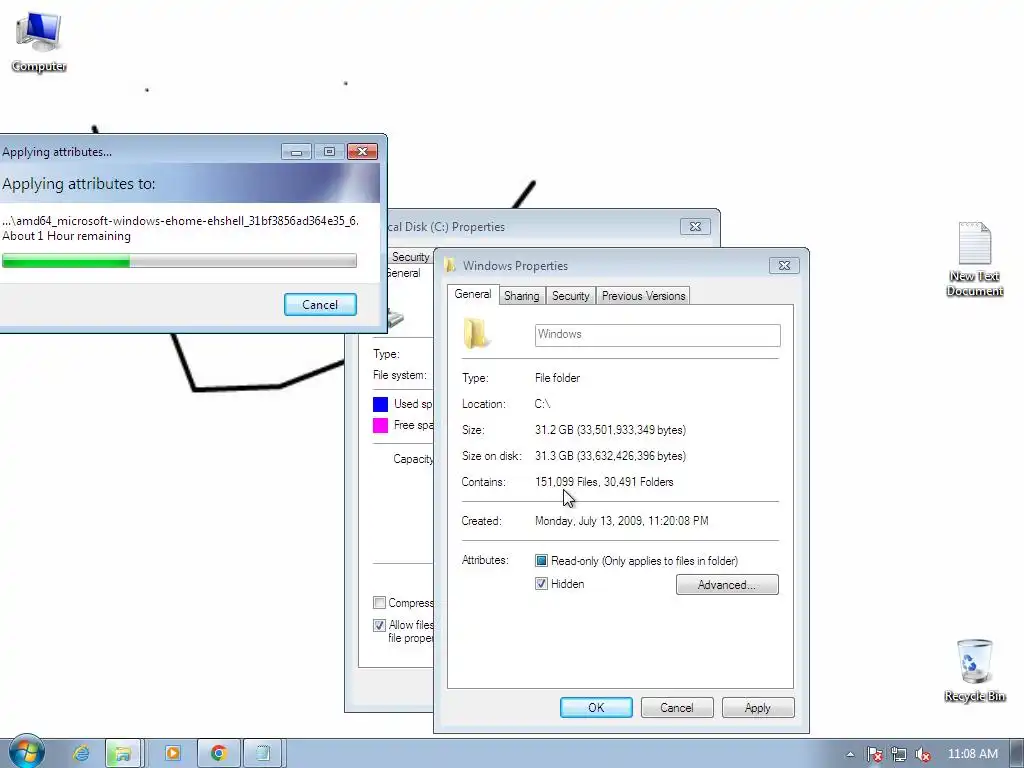
Task: Click the size value 31.2 GB text
Action: coord(610,430)
